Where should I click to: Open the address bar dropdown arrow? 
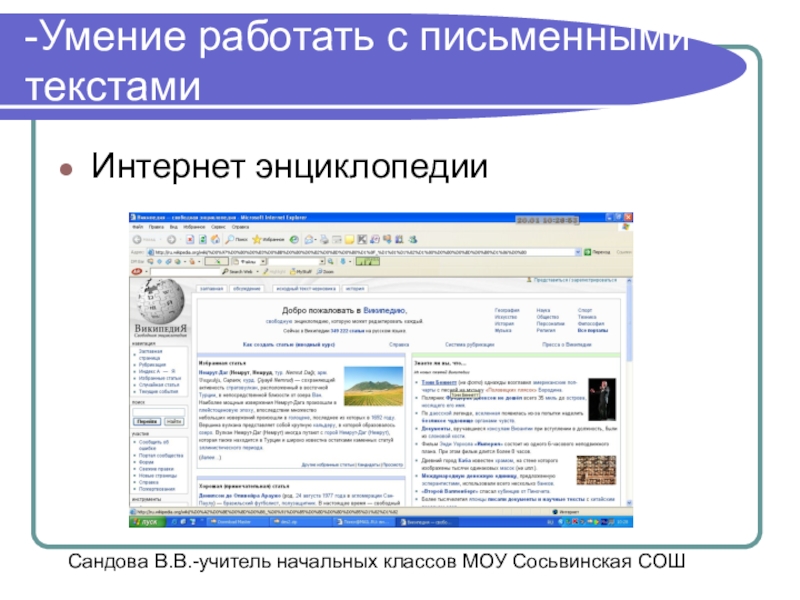pyautogui.click(x=578, y=252)
